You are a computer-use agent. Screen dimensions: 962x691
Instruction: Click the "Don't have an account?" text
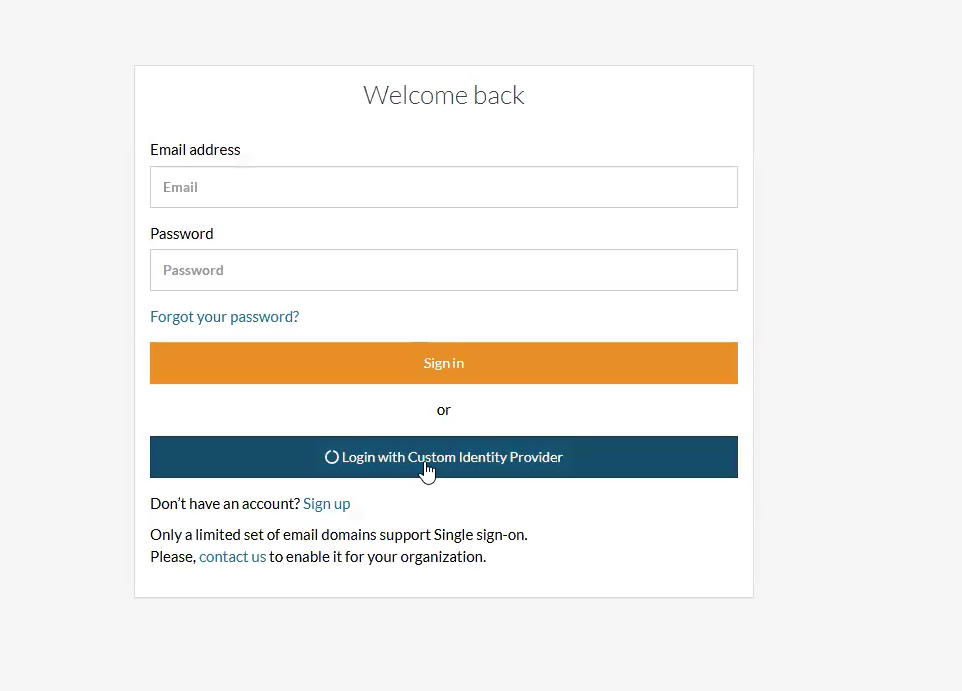(224, 504)
